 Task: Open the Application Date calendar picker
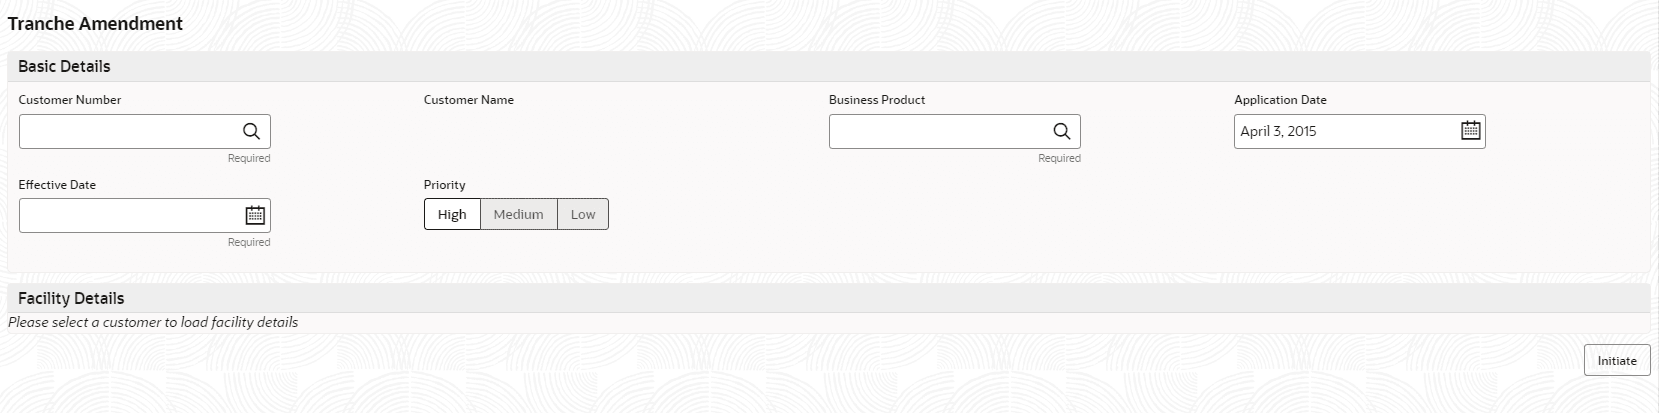1470,131
